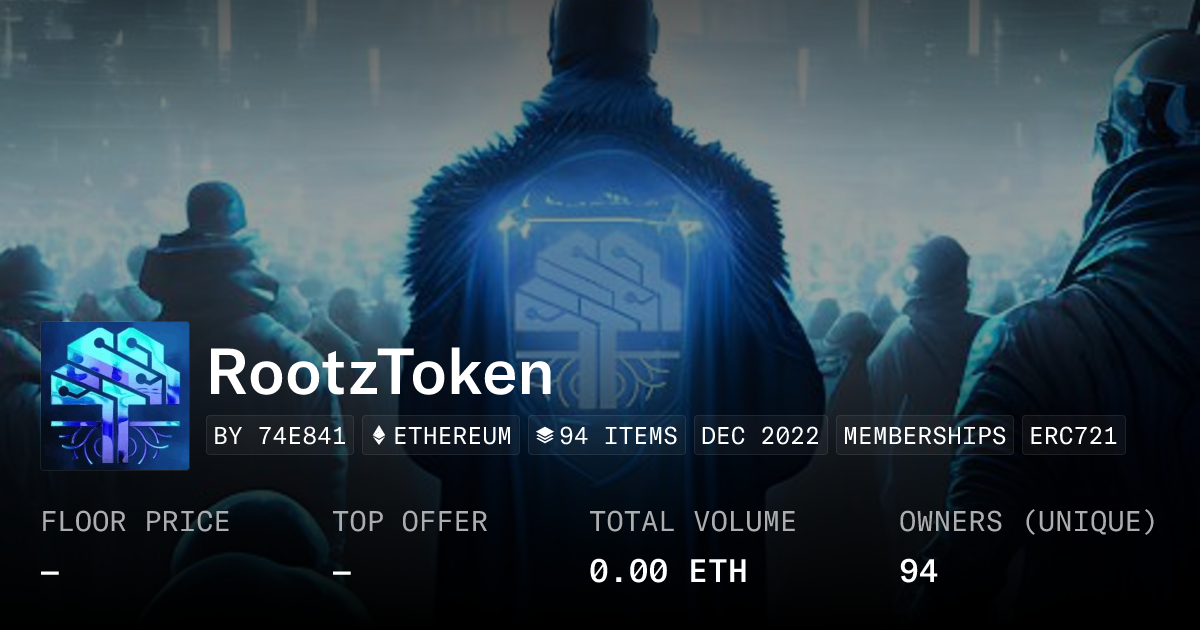Click the stacked layers items icon
Viewport: 1200px width, 630px height.
[x=545, y=436]
